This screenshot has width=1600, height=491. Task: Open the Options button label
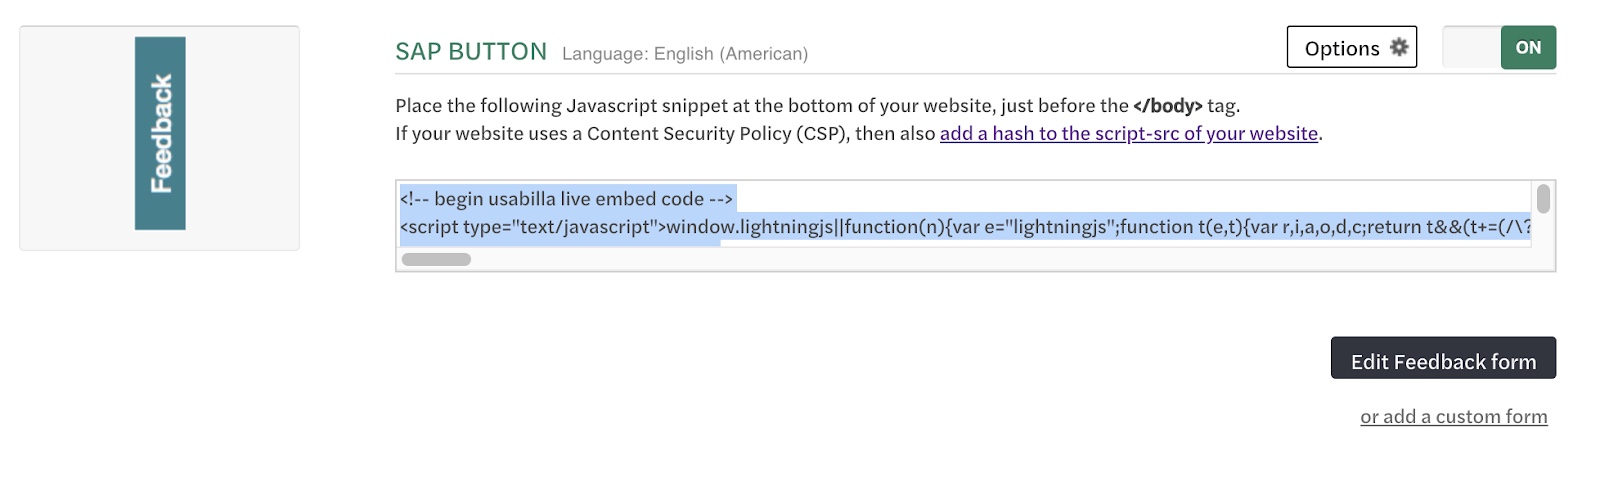(1341, 48)
